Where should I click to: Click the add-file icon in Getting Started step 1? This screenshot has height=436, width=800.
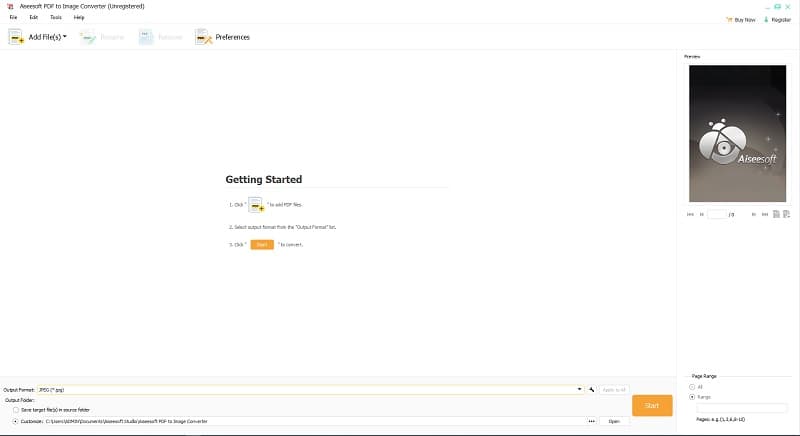[x=256, y=204]
